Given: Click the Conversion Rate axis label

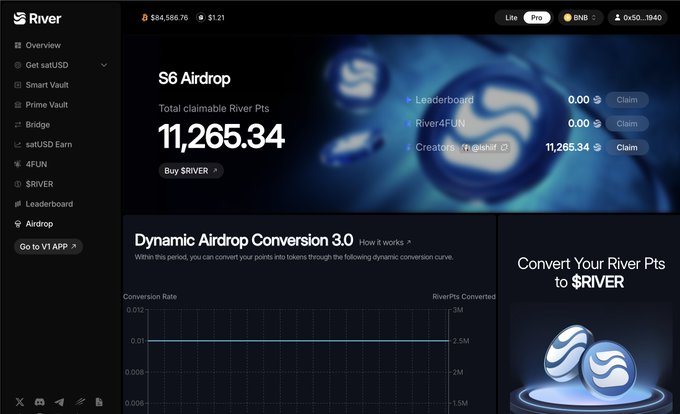Looking at the screenshot, I should pos(150,297).
